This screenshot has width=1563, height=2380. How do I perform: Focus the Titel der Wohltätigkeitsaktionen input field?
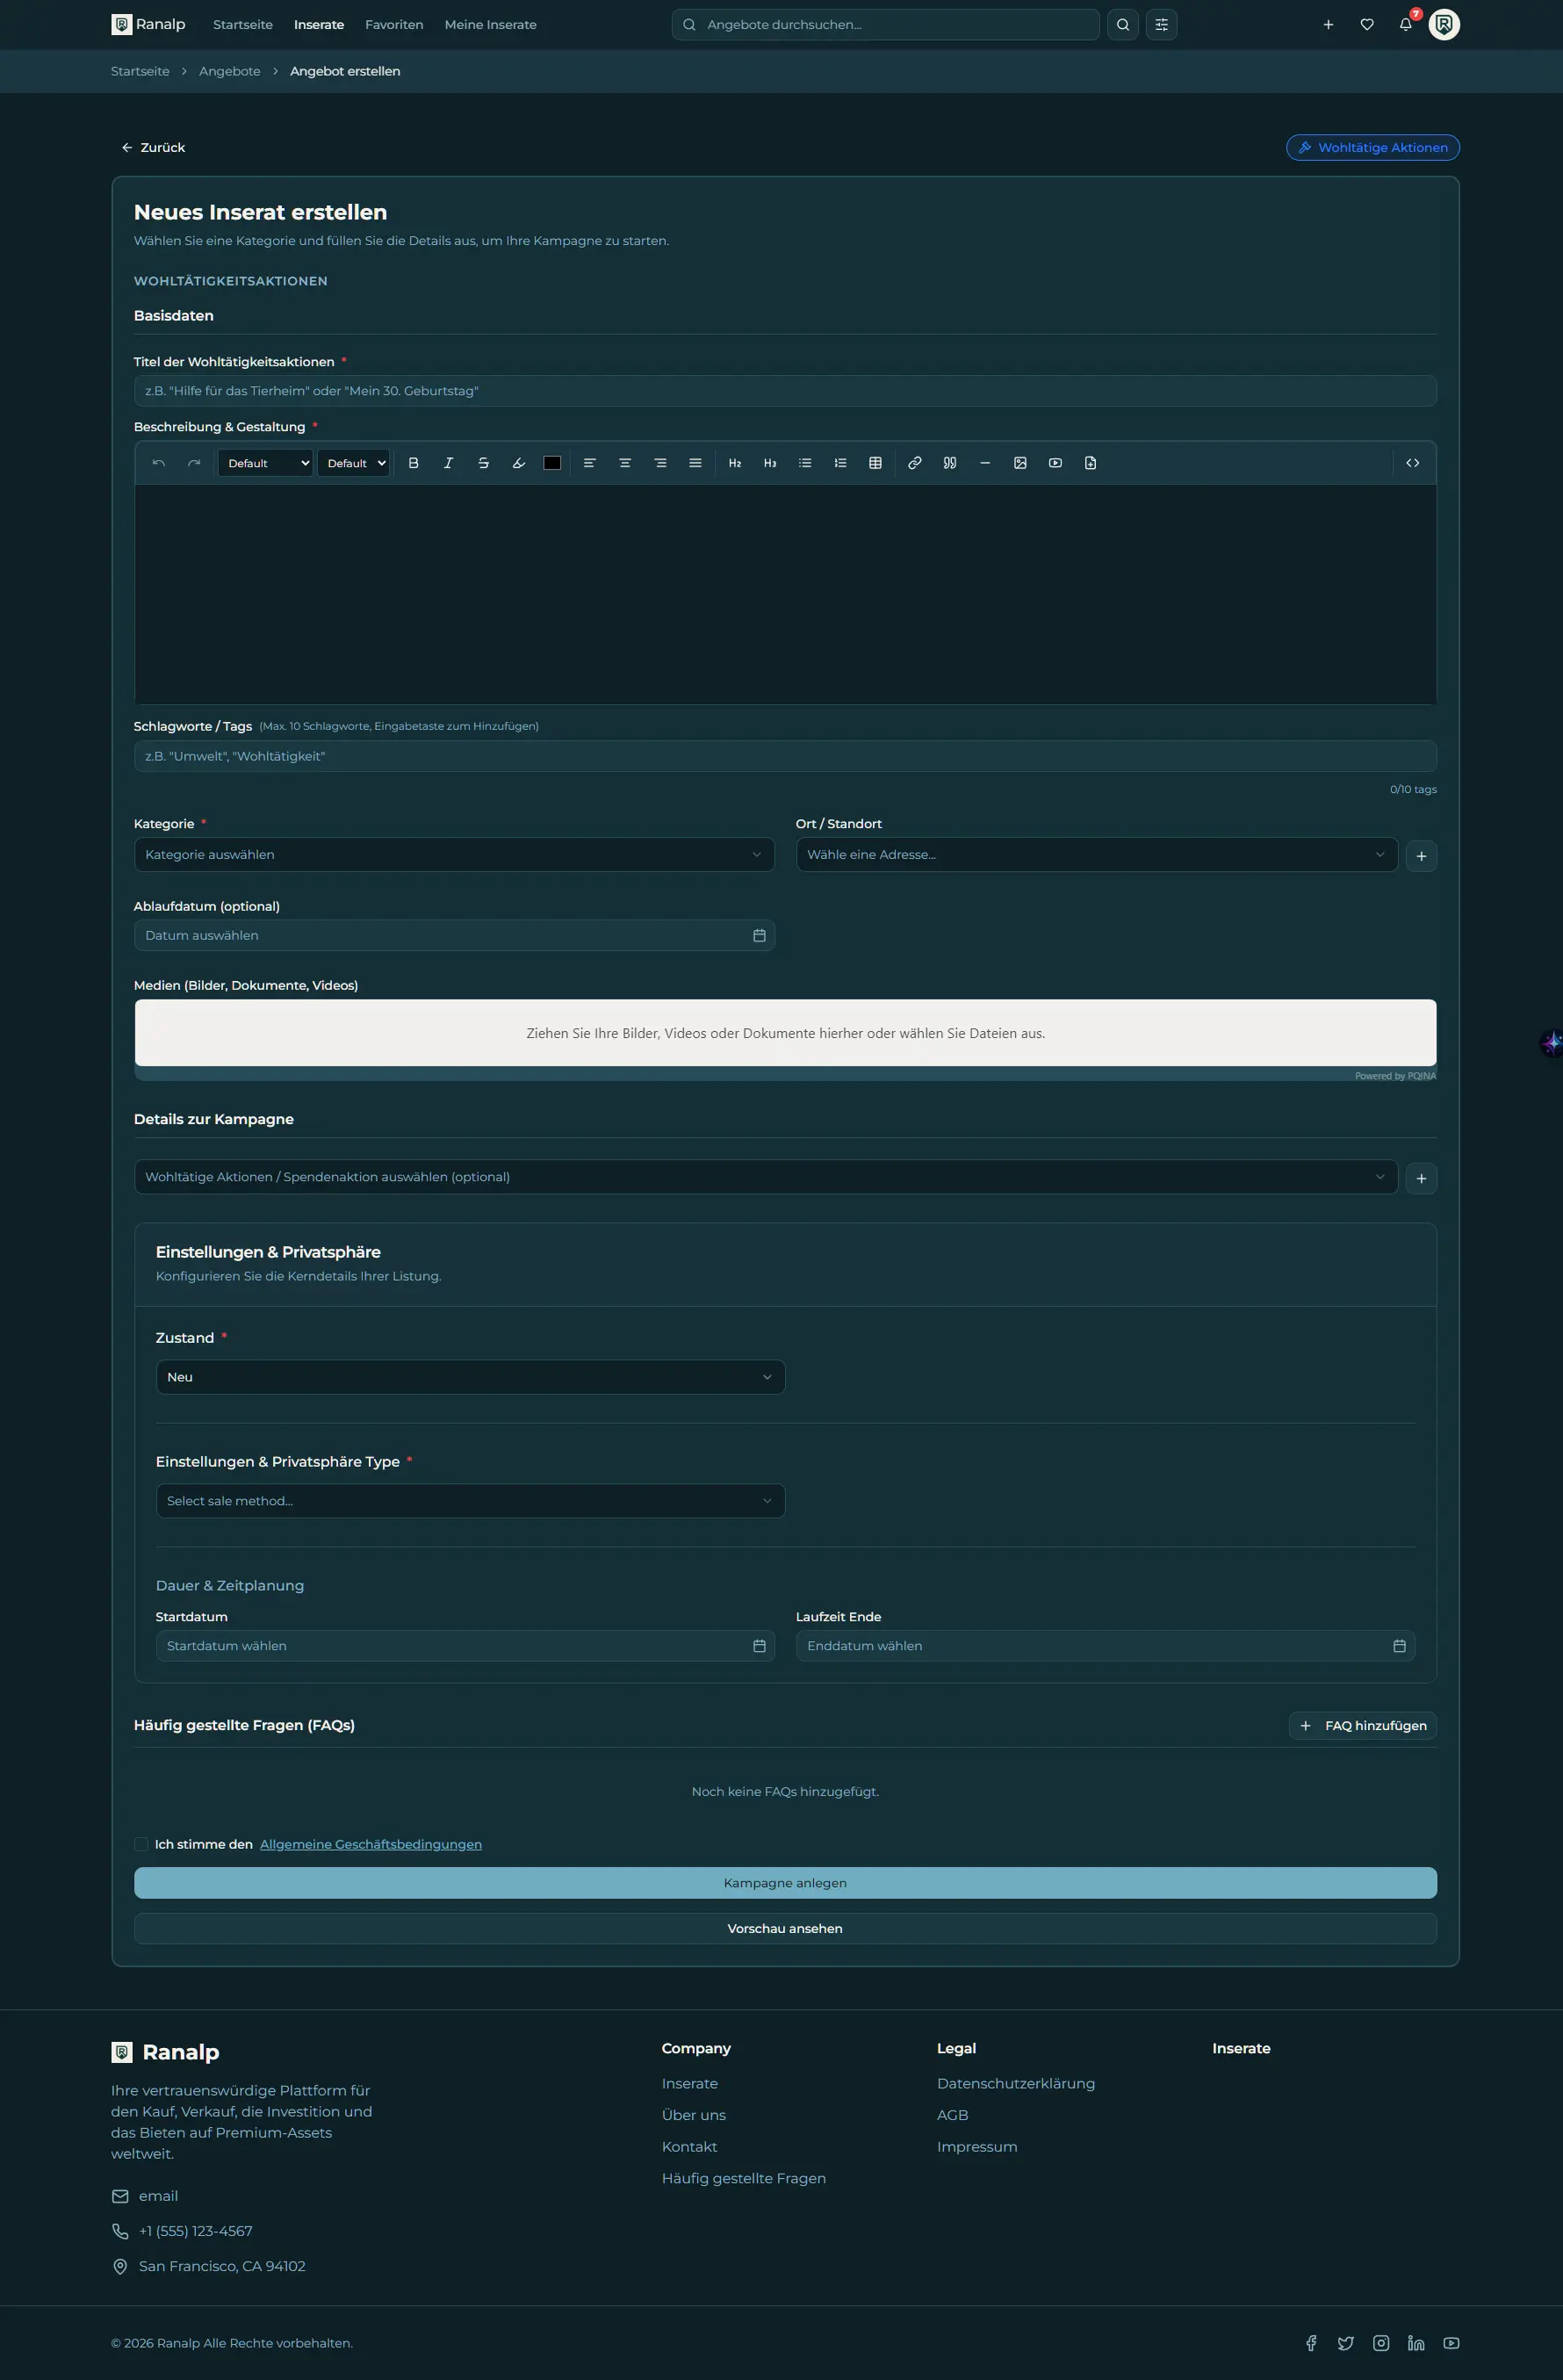point(785,391)
